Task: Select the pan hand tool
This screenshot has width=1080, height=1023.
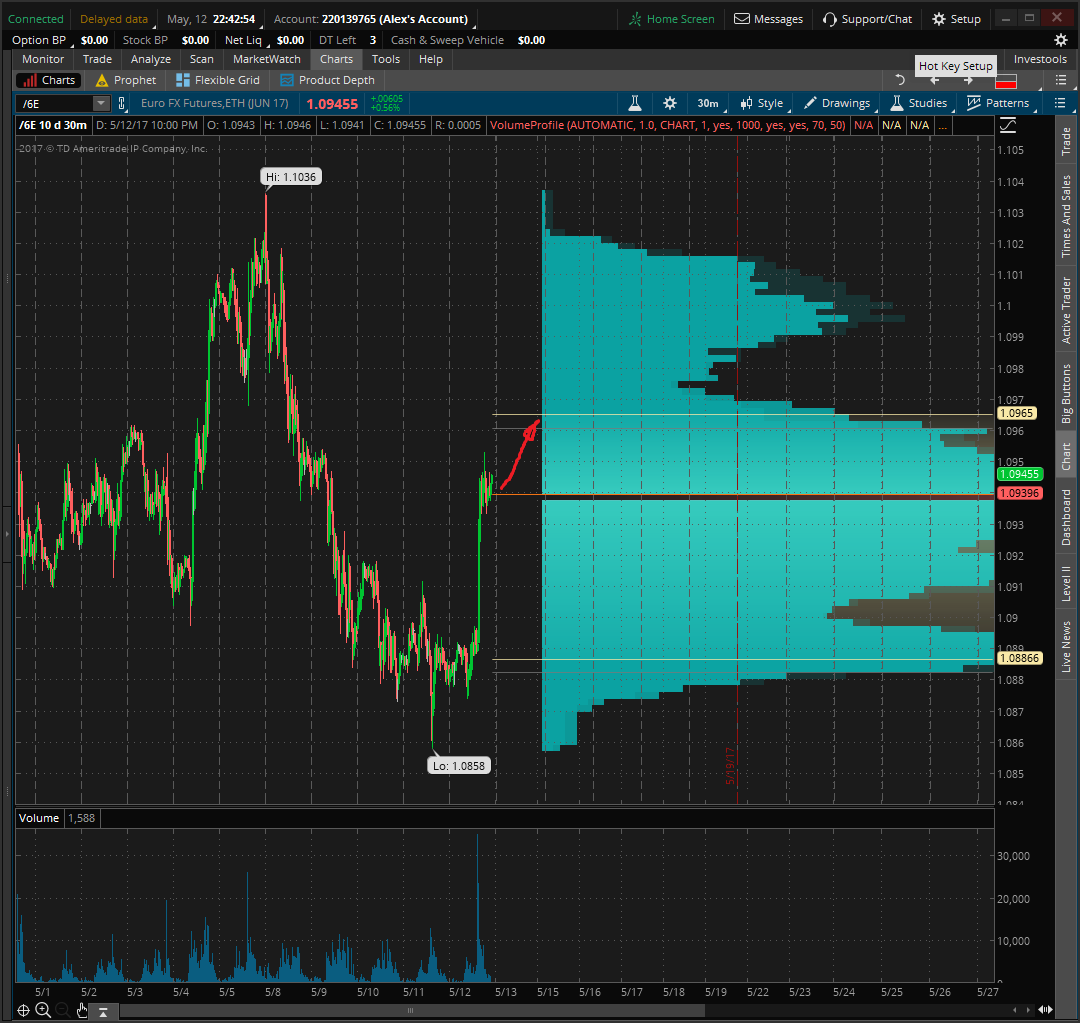Action: pyautogui.click(x=82, y=1010)
